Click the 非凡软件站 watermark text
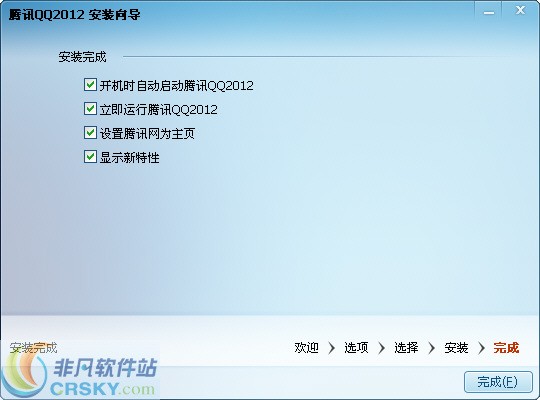The image size is (540, 400). pos(105,367)
